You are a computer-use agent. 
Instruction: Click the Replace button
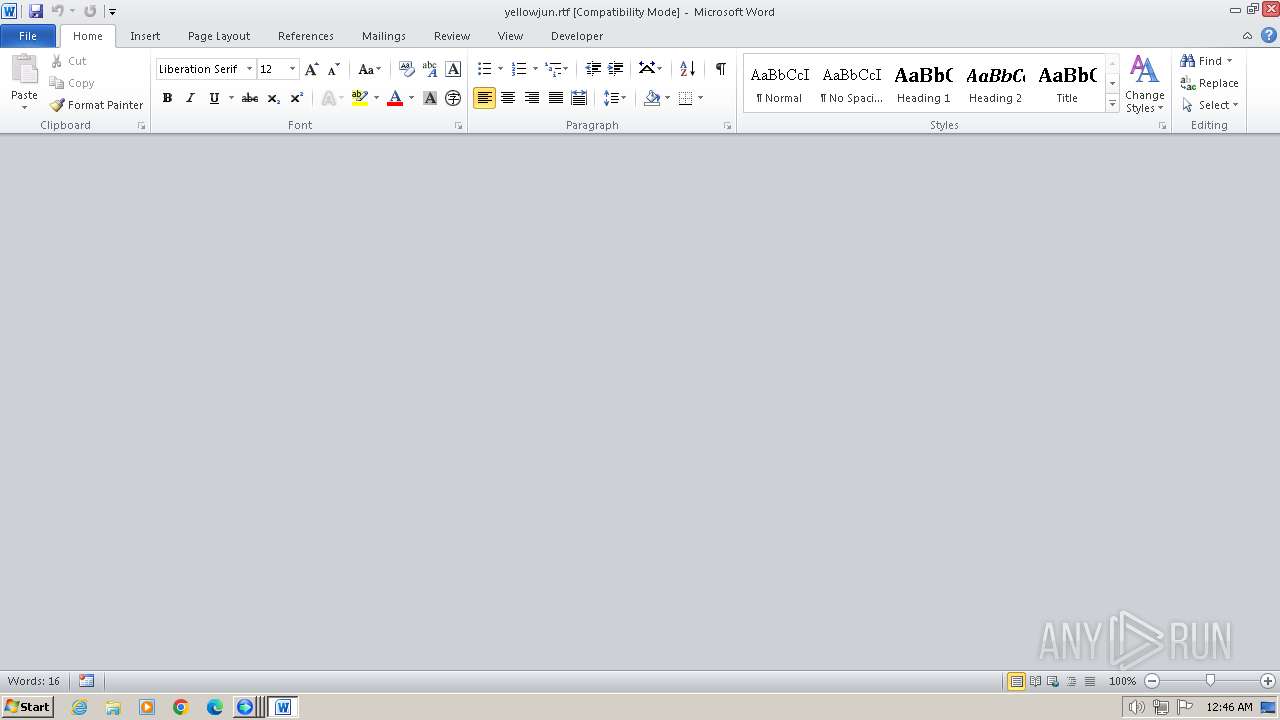click(1210, 83)
